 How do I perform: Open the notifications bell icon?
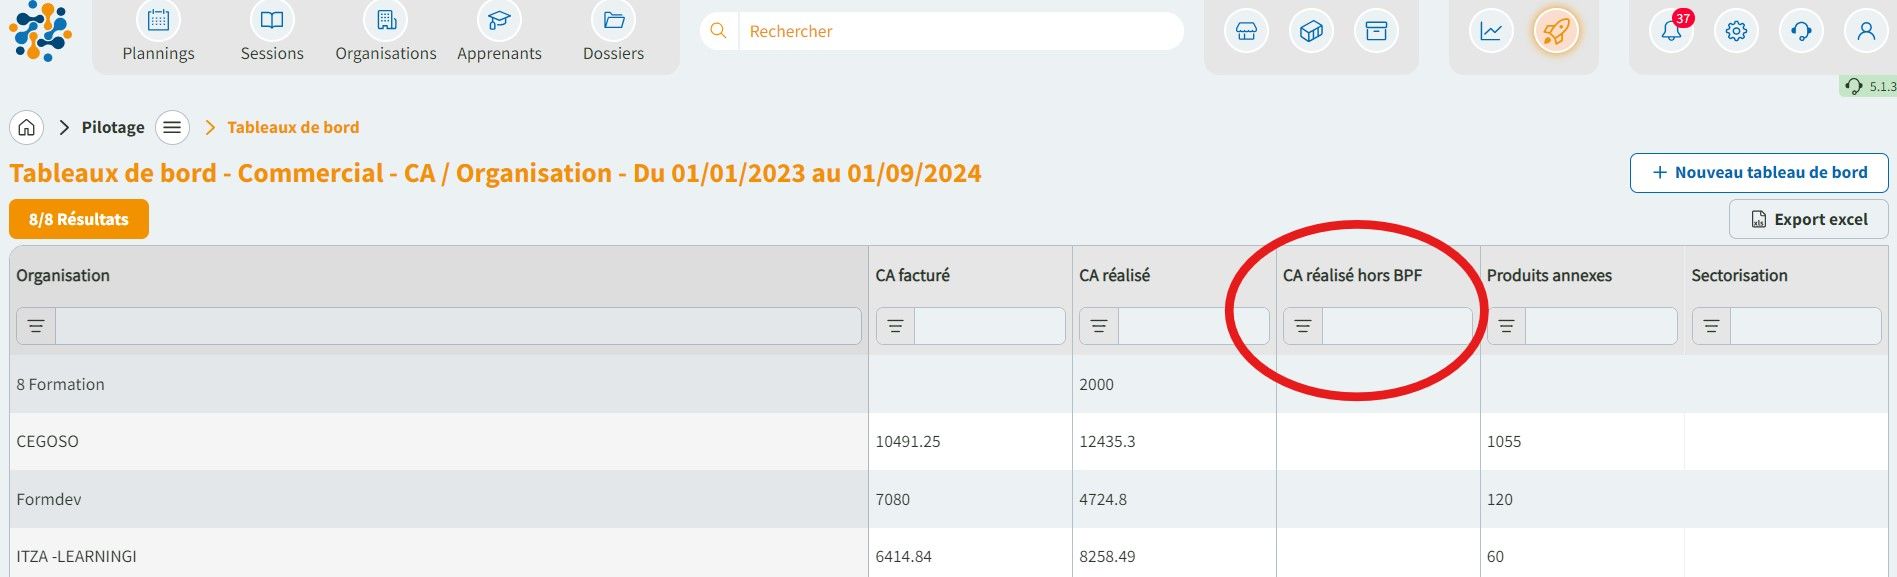[1671, 32]
